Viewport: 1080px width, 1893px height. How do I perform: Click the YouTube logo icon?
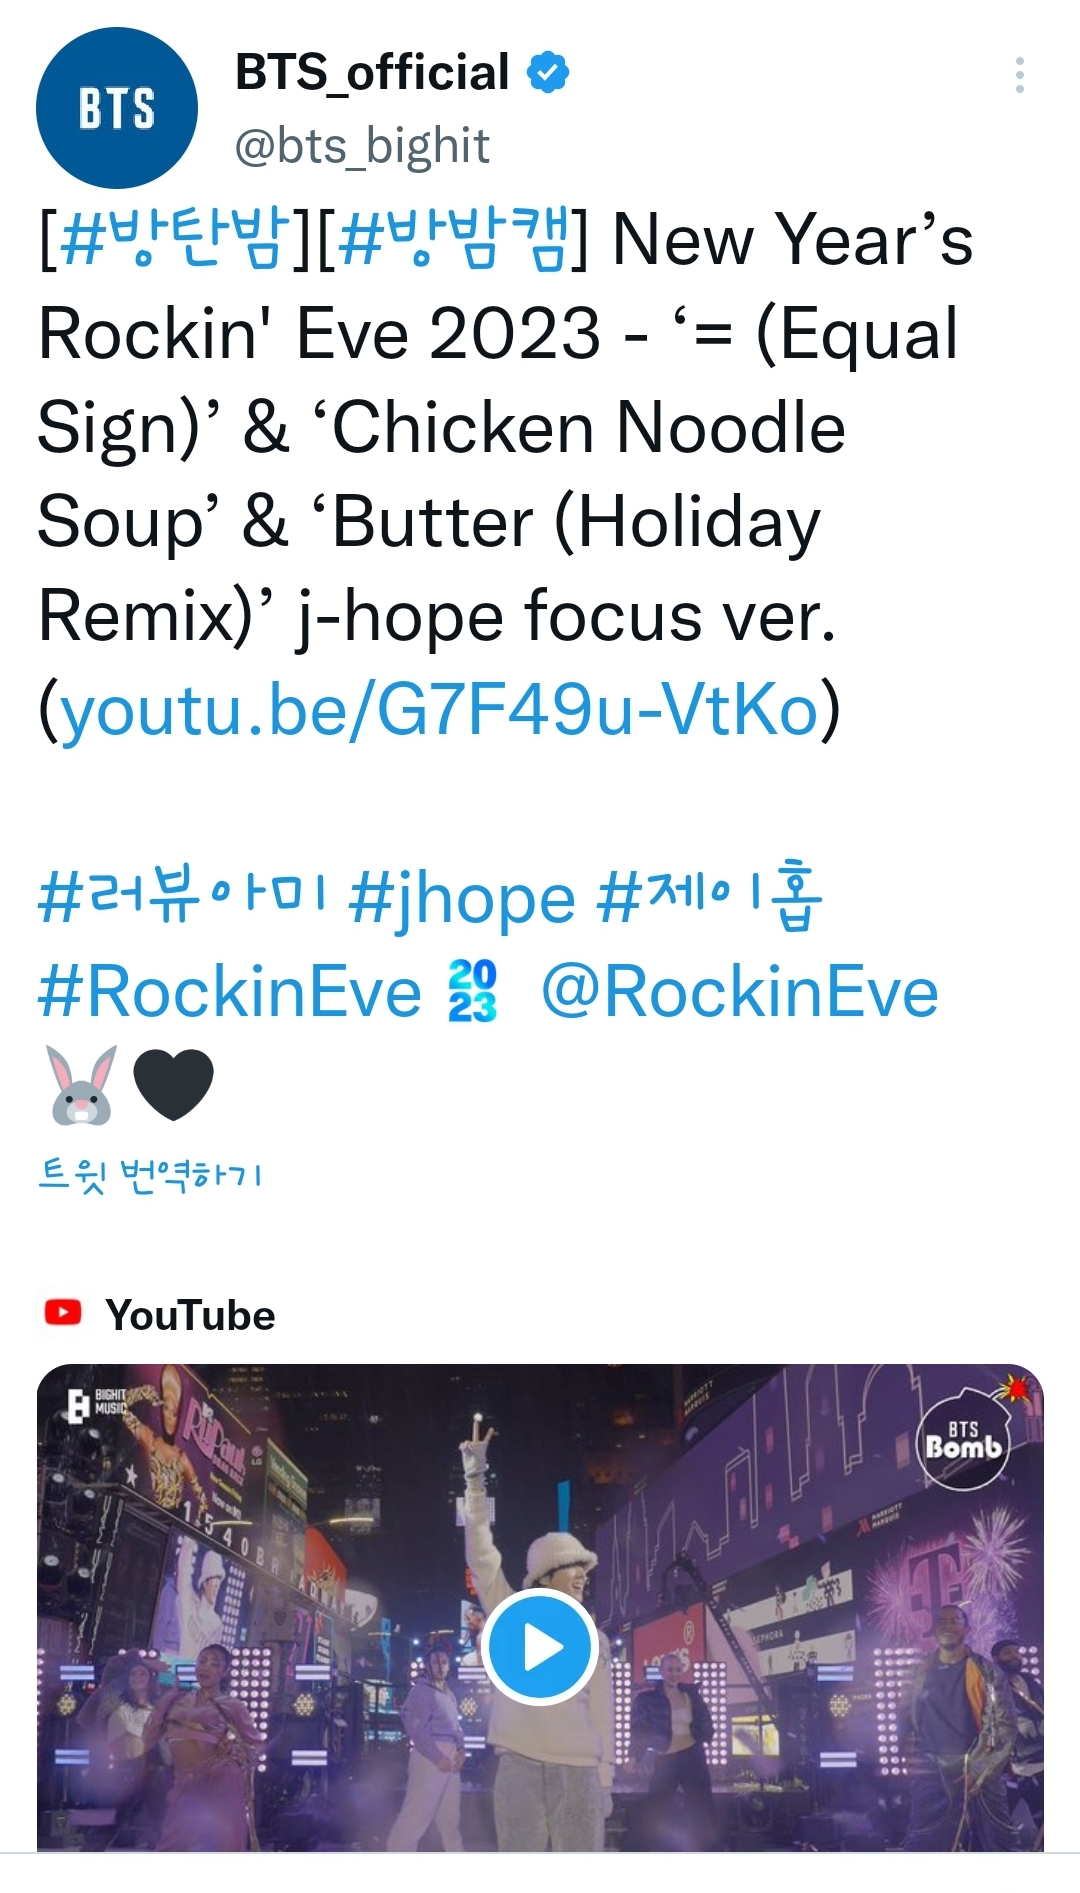[63, 1312]
